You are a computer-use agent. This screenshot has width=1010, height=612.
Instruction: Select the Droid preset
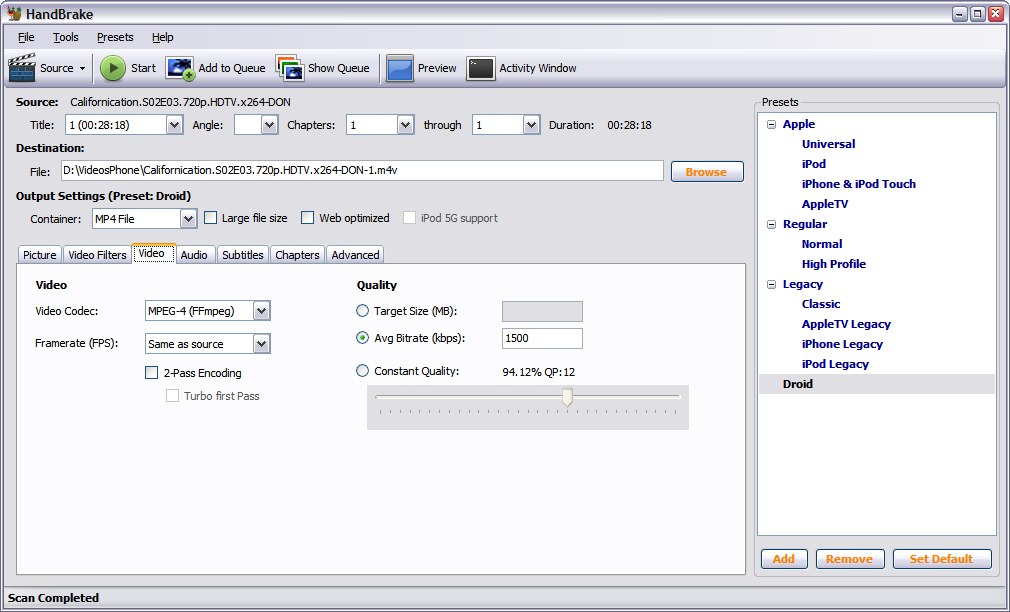pos(797,383)
